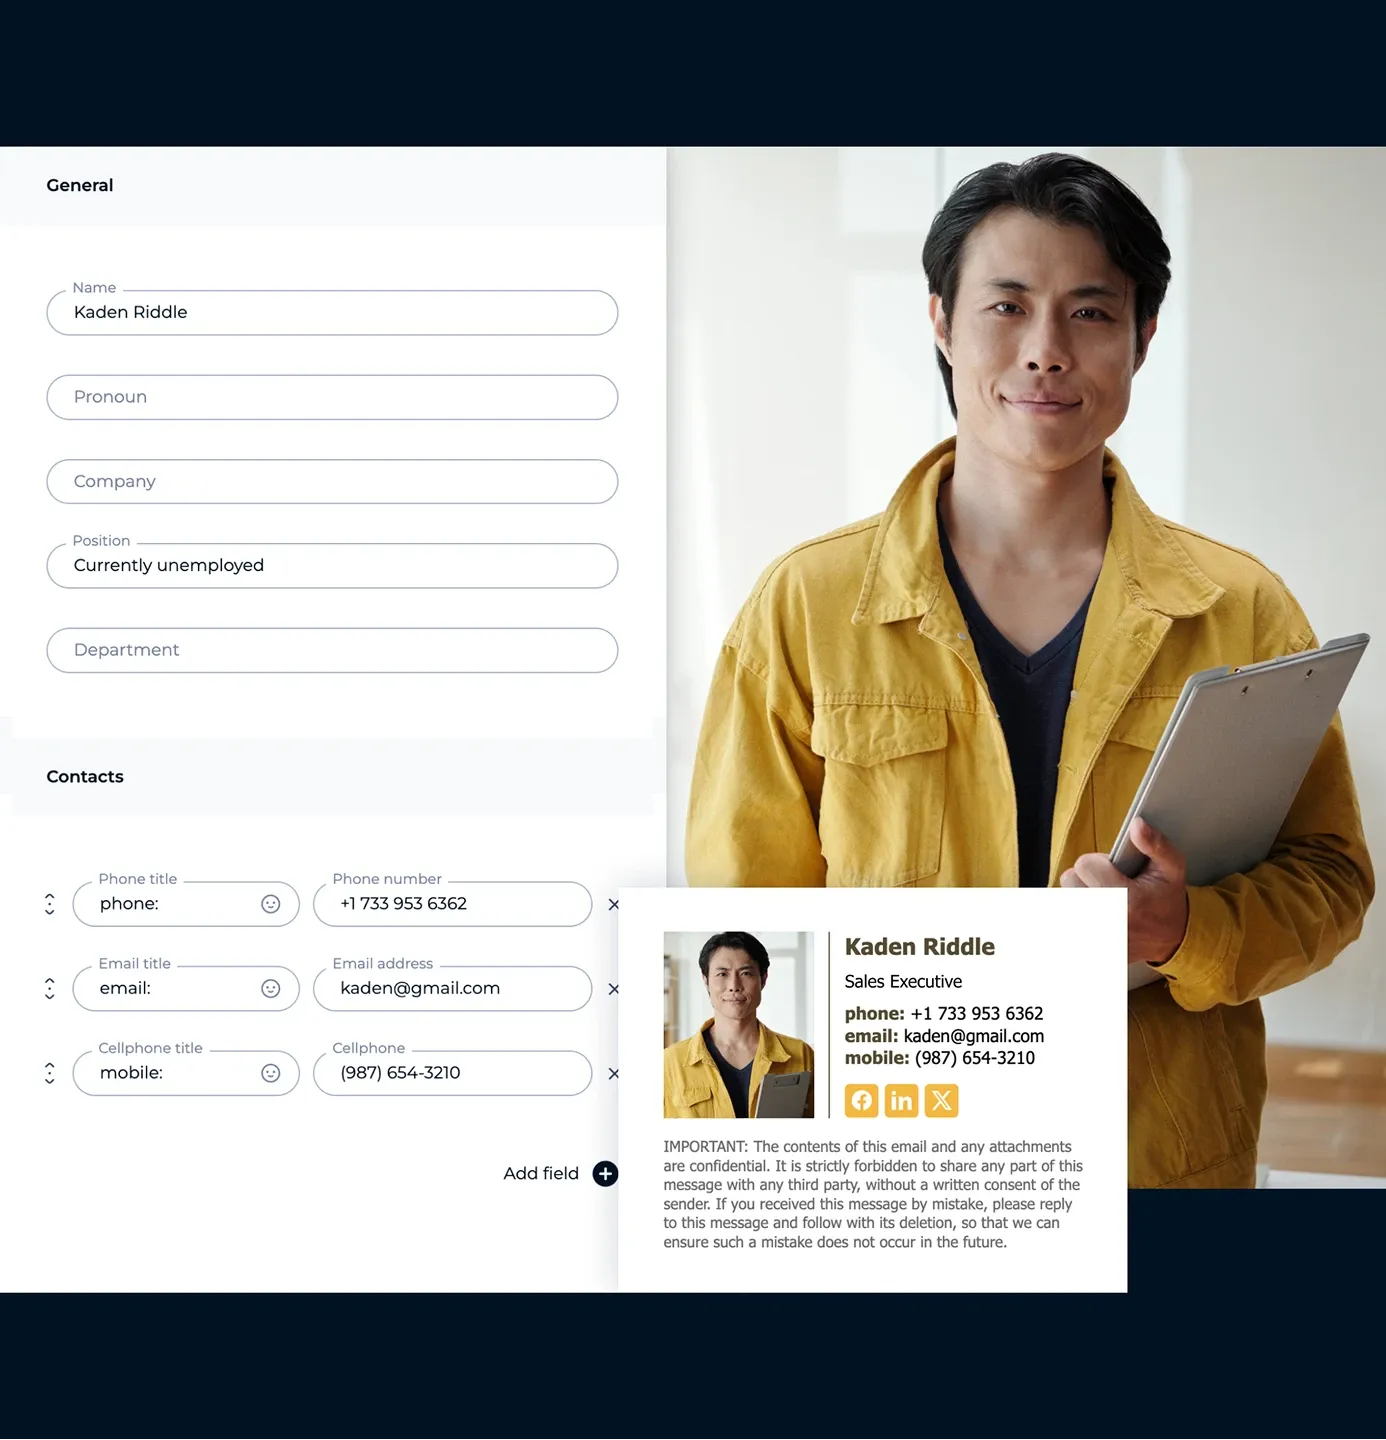The width and height of the screenshot is (1386, 1440).
Task: Reorder the phone row using its arrows
Action: (x=50, y=904)
